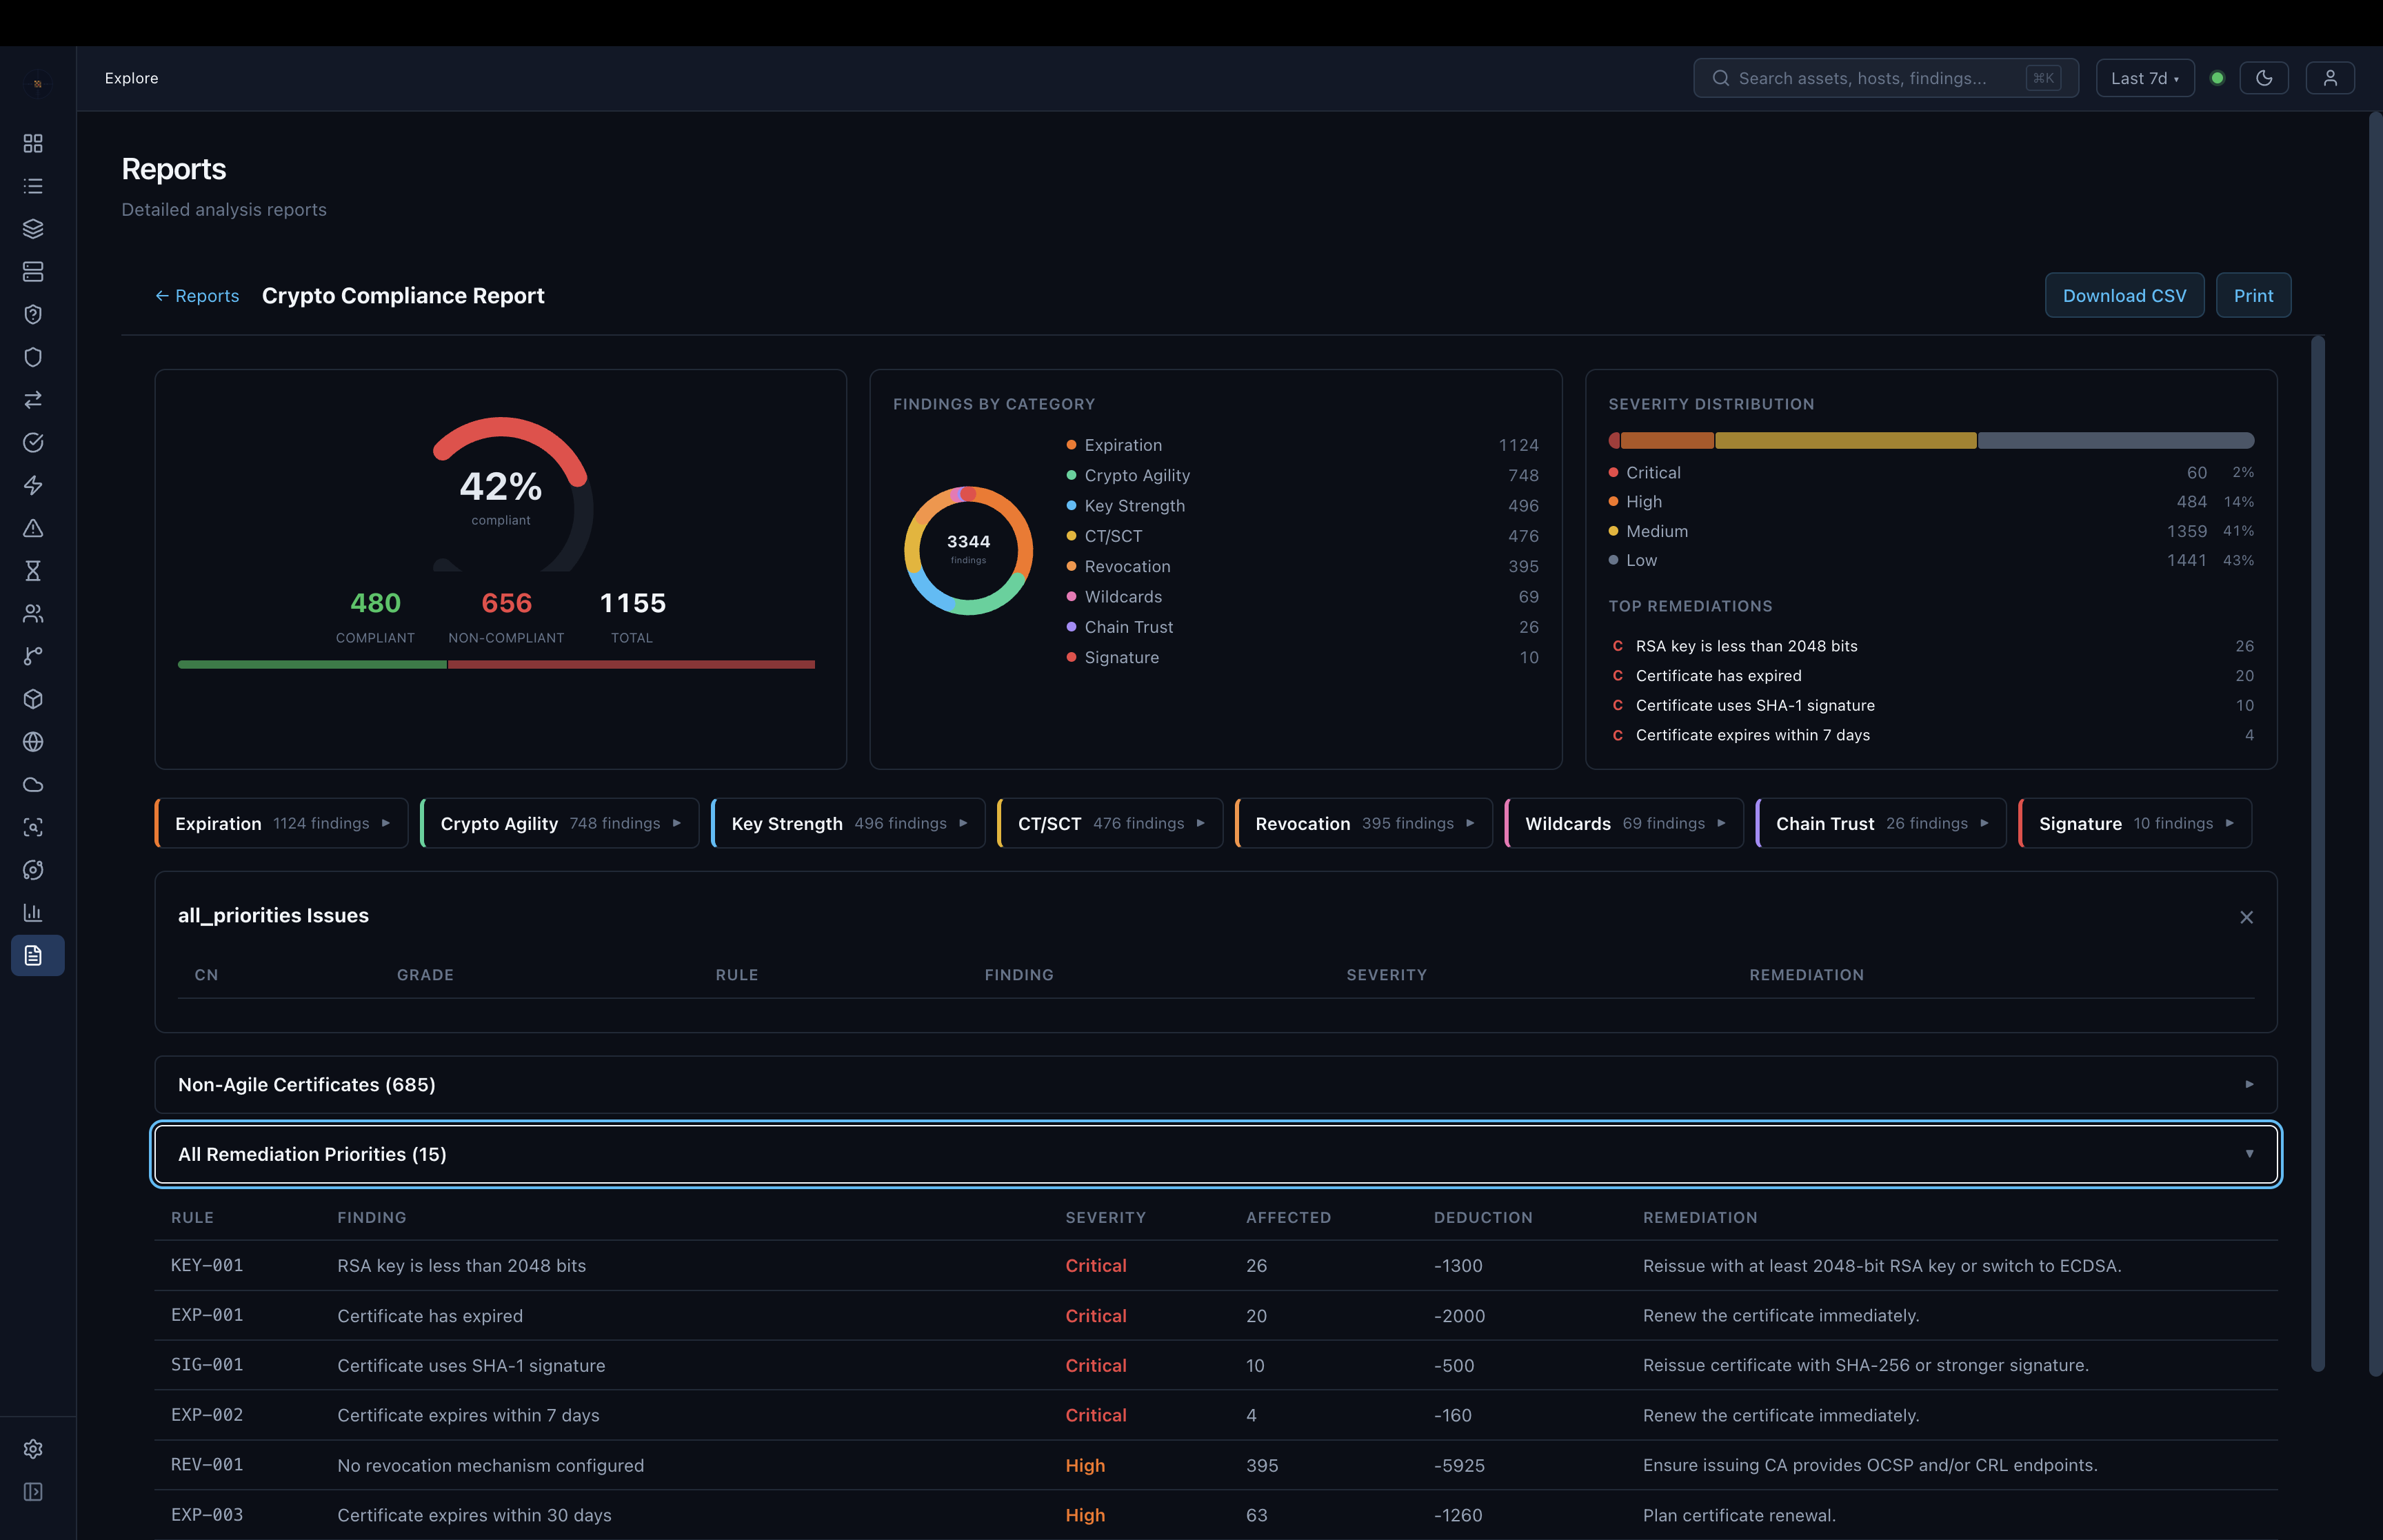Open the plain shield sidebar icon

tap(33, 357)
